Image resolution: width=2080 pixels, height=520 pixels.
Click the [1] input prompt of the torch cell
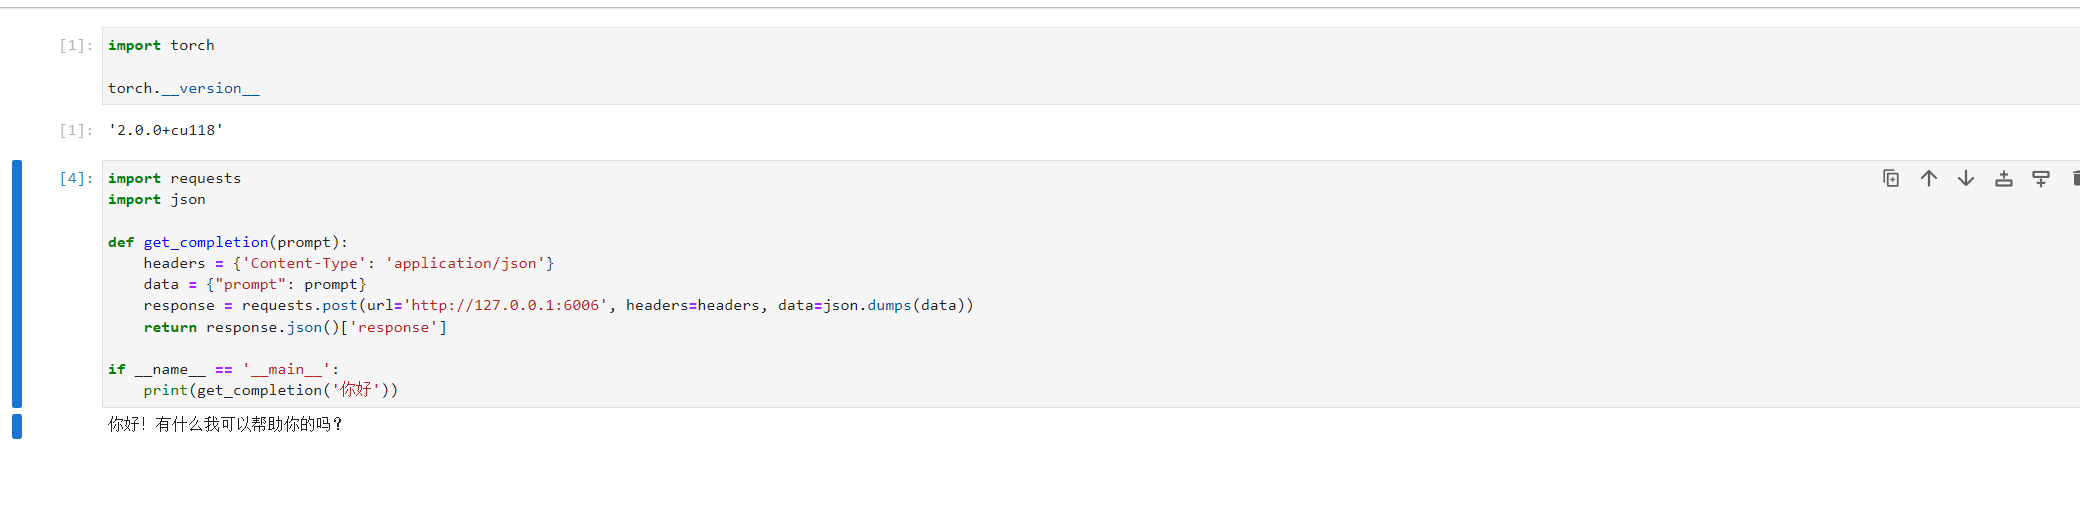pyautogui.click(x=75, y=45)
